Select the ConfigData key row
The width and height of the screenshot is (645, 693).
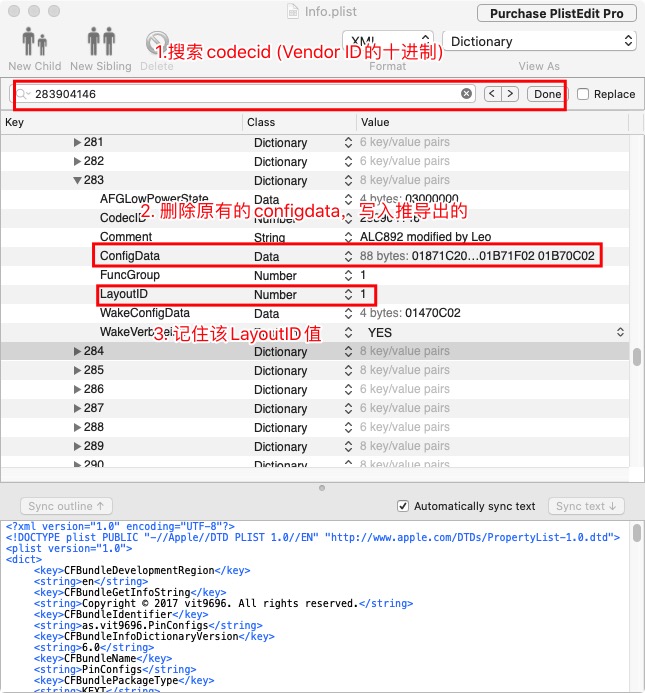click(x=130, y=256)
